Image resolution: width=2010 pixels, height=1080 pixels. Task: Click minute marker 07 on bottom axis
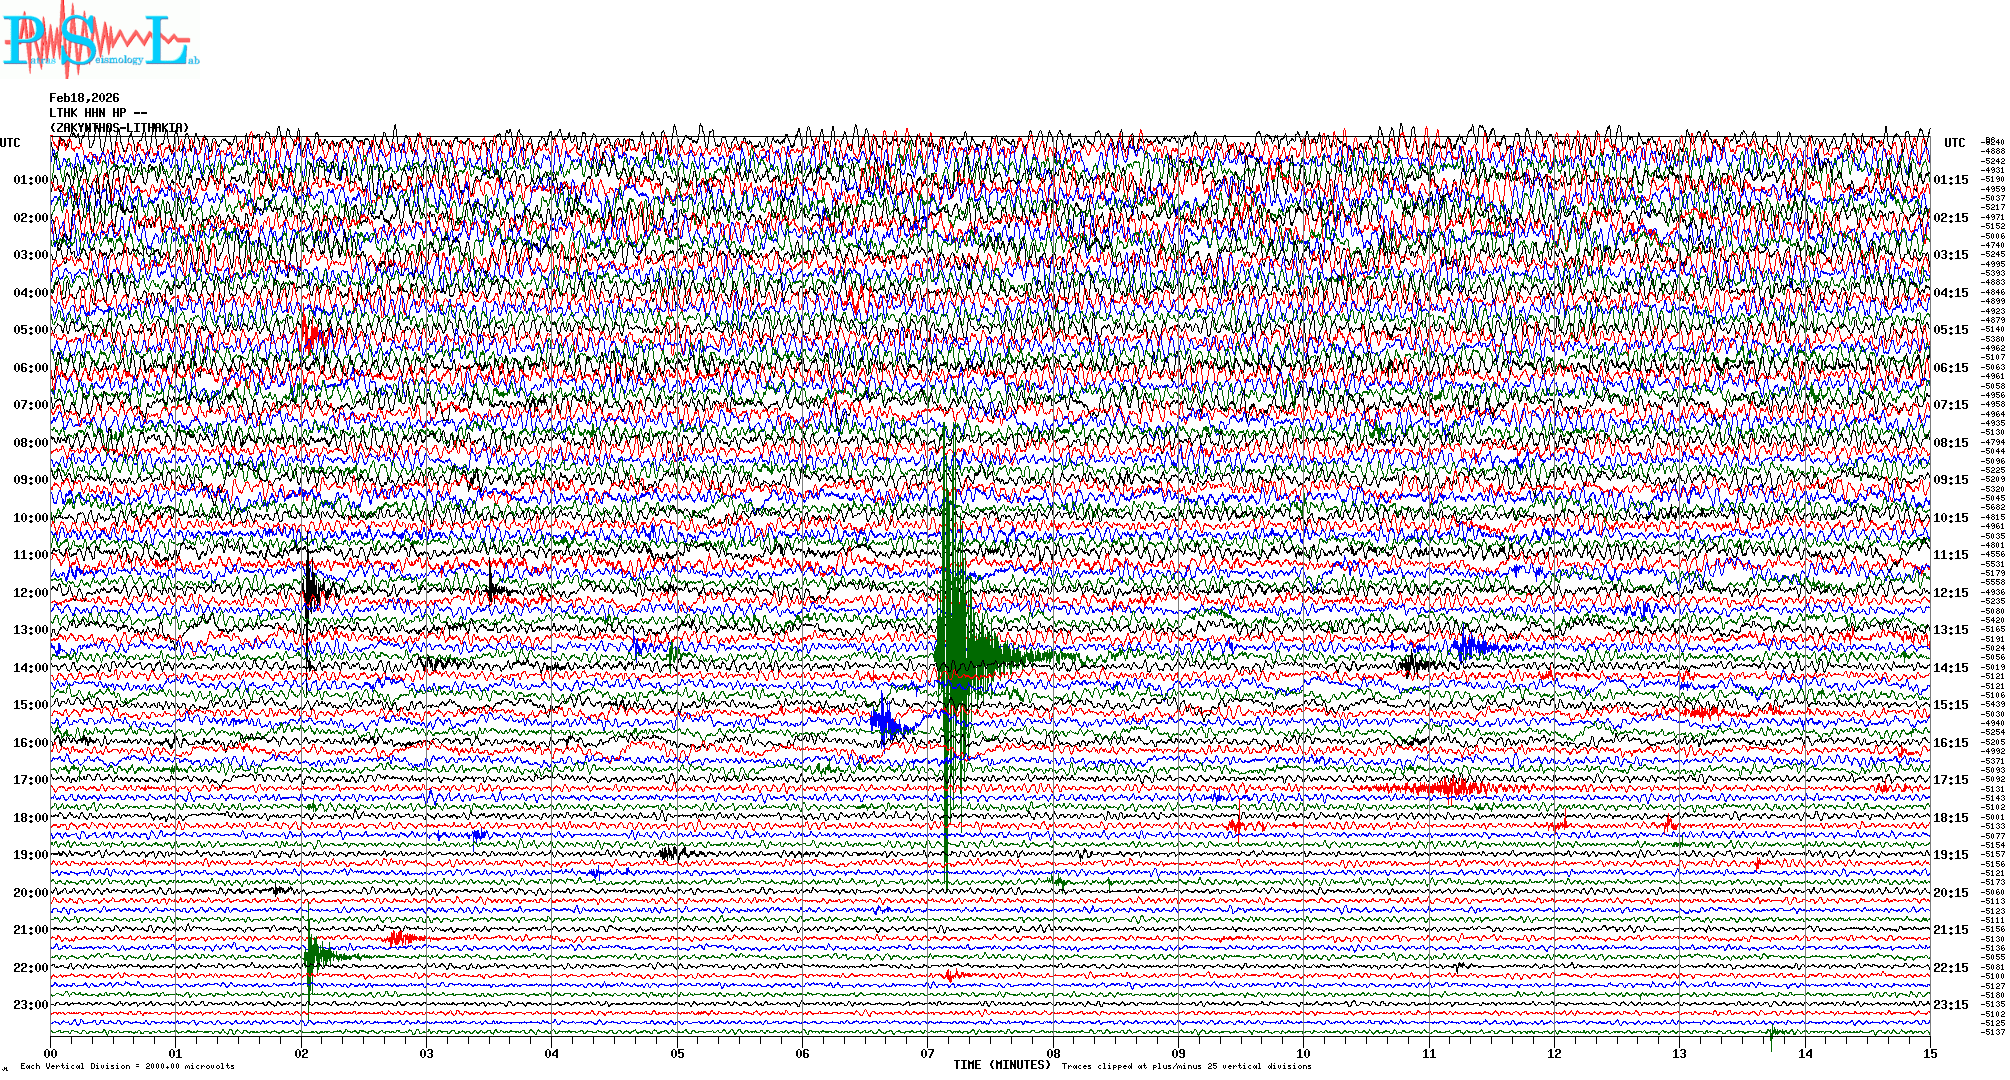tap(928, 1053)
